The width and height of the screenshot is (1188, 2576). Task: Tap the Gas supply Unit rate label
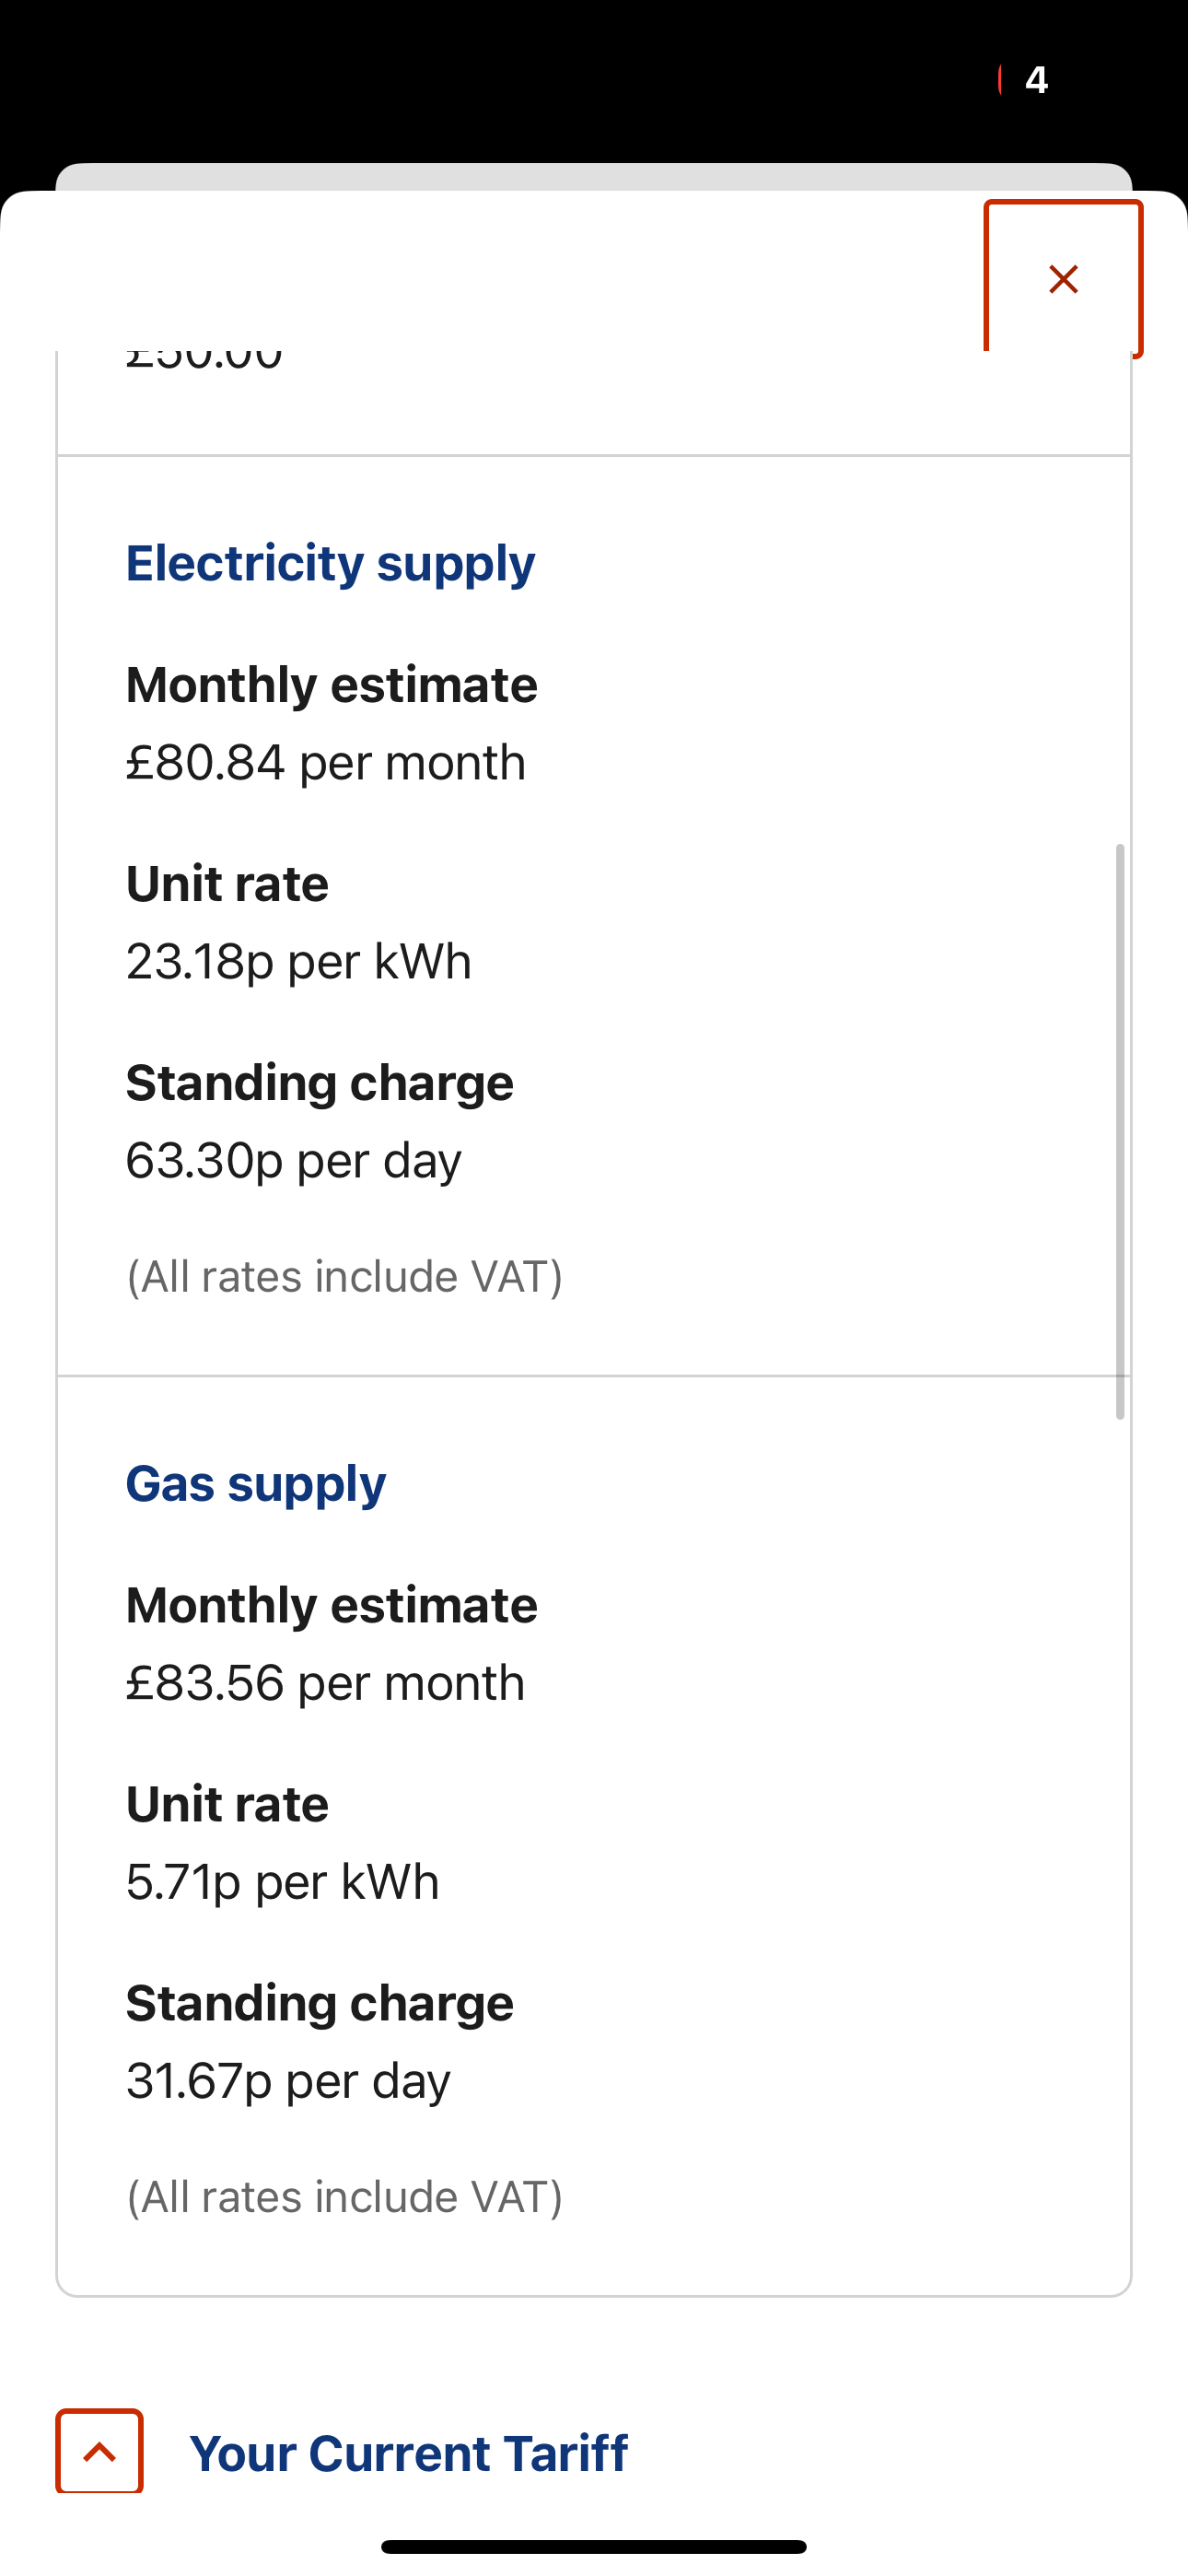227,1805
